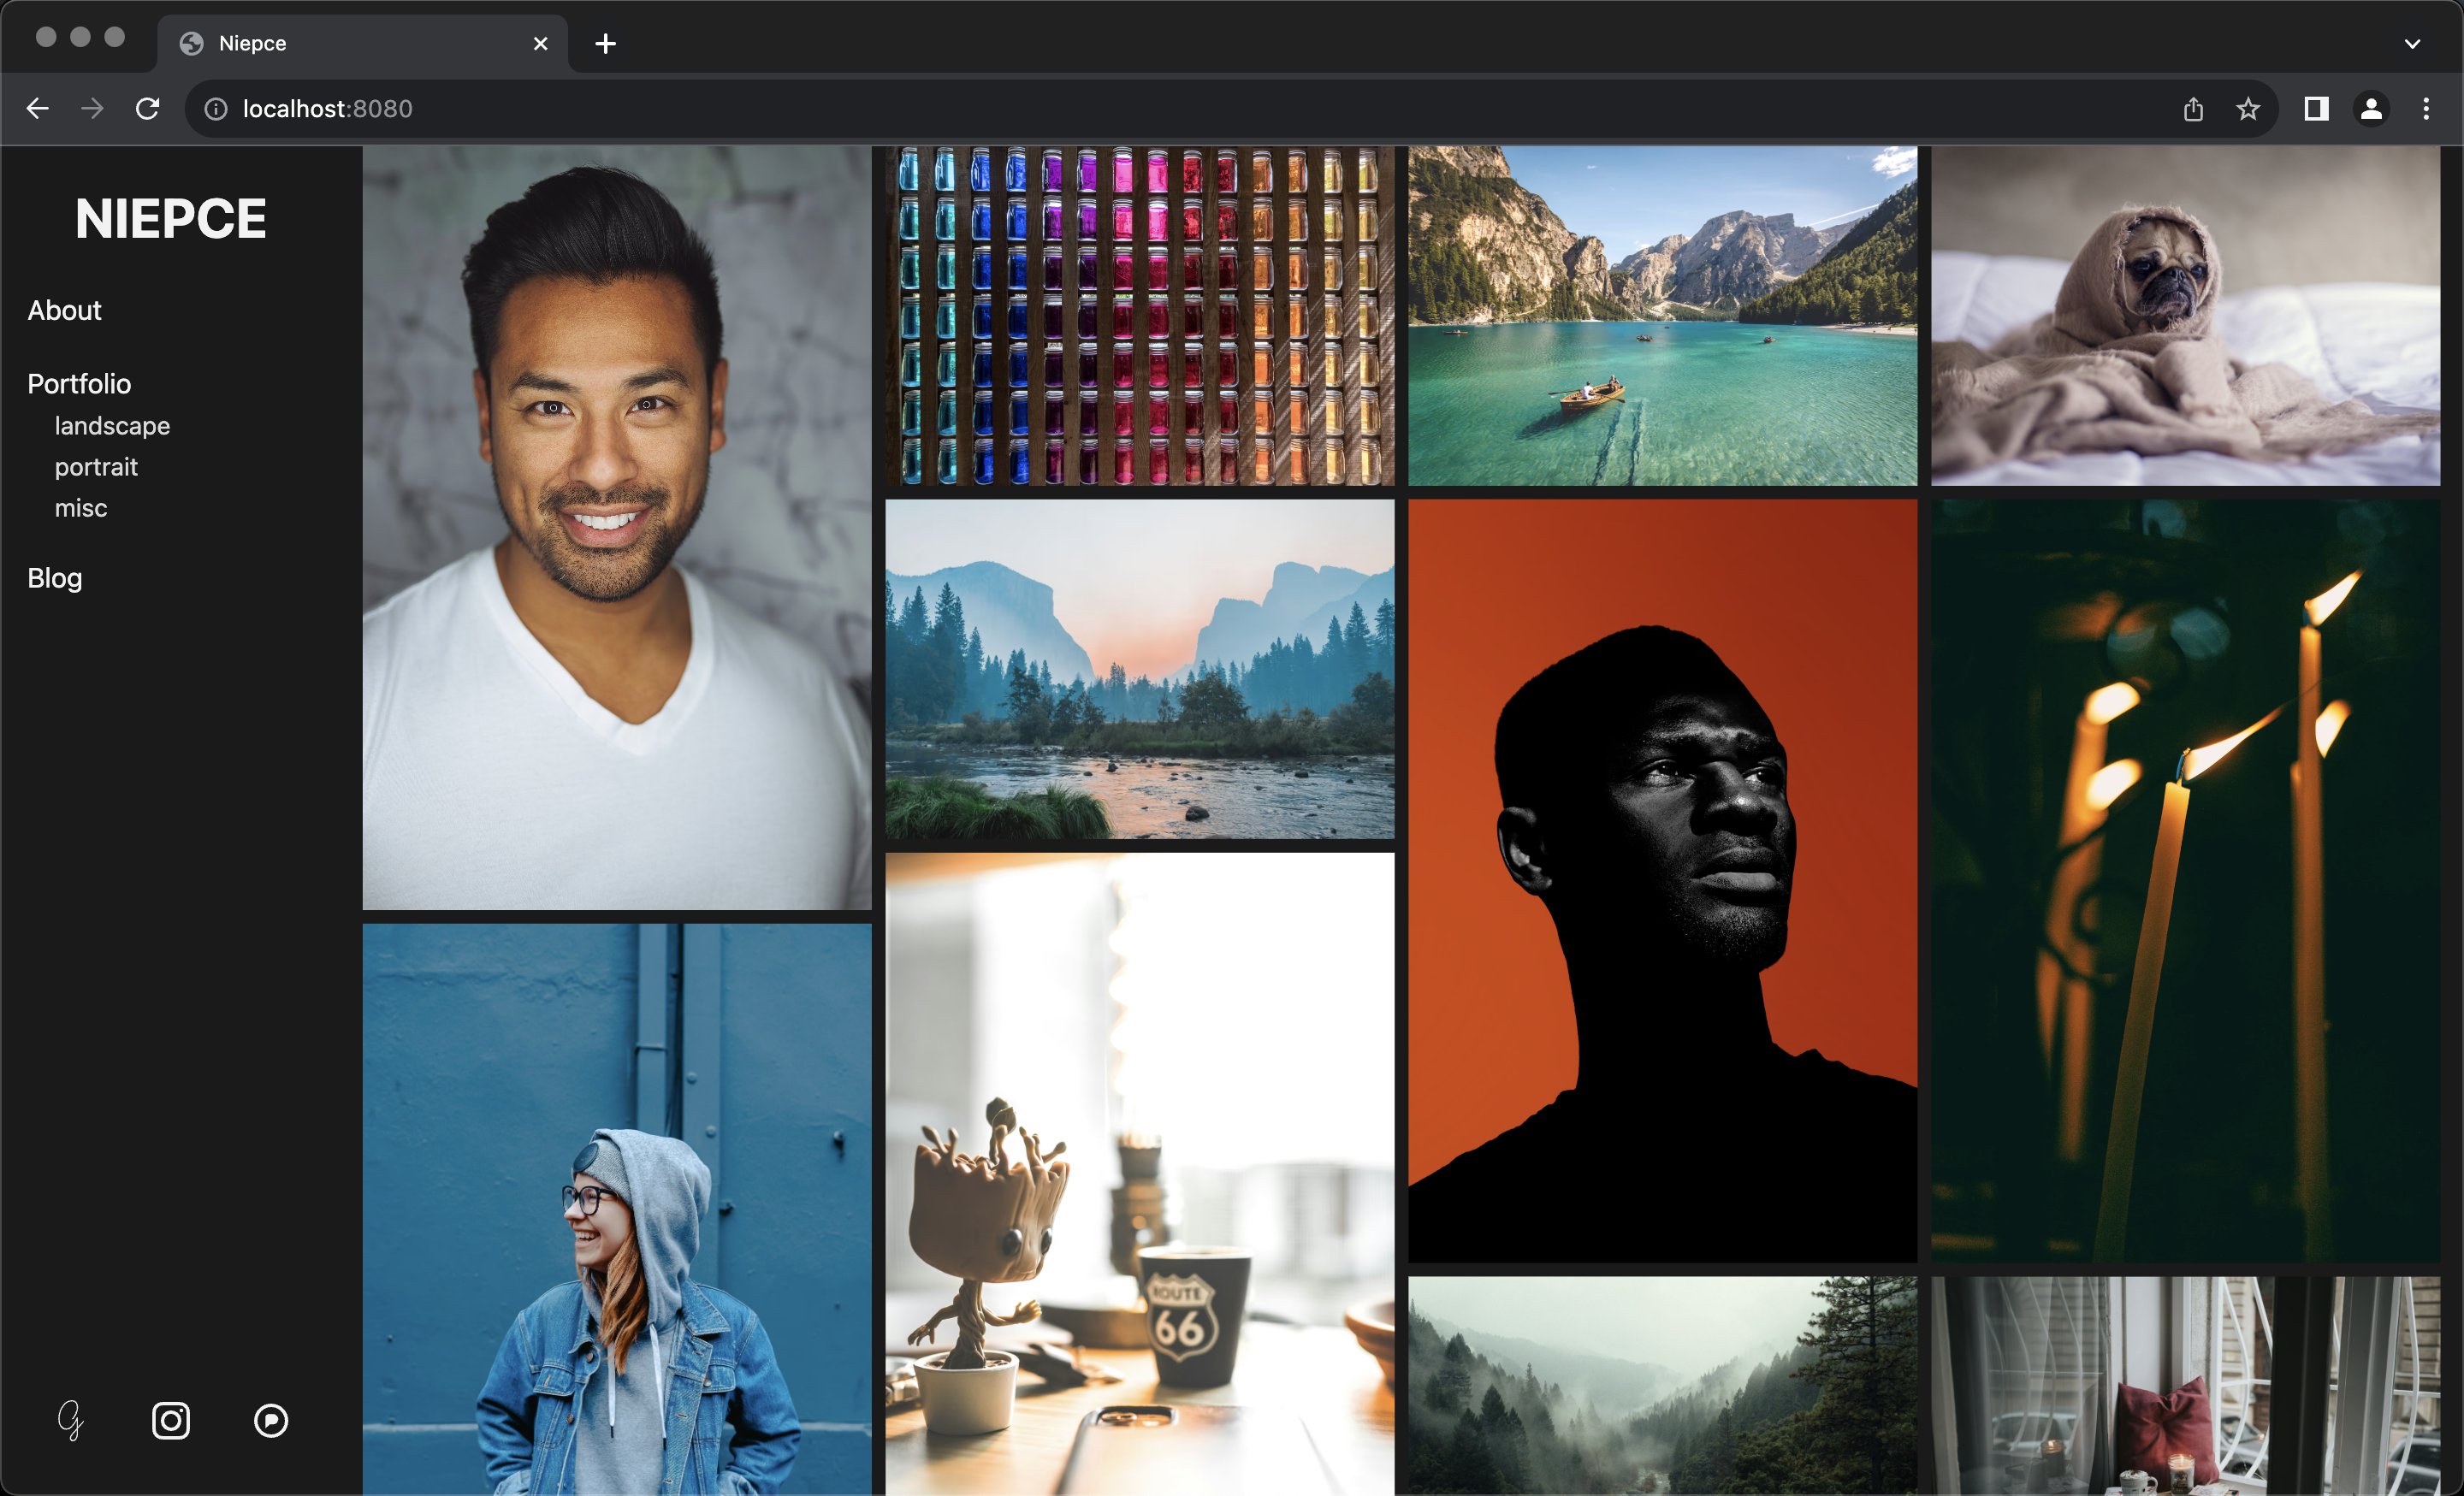Click the browser share icon
The width and height of the screenshot is (2464, 1496).
tap(2193, 109)
